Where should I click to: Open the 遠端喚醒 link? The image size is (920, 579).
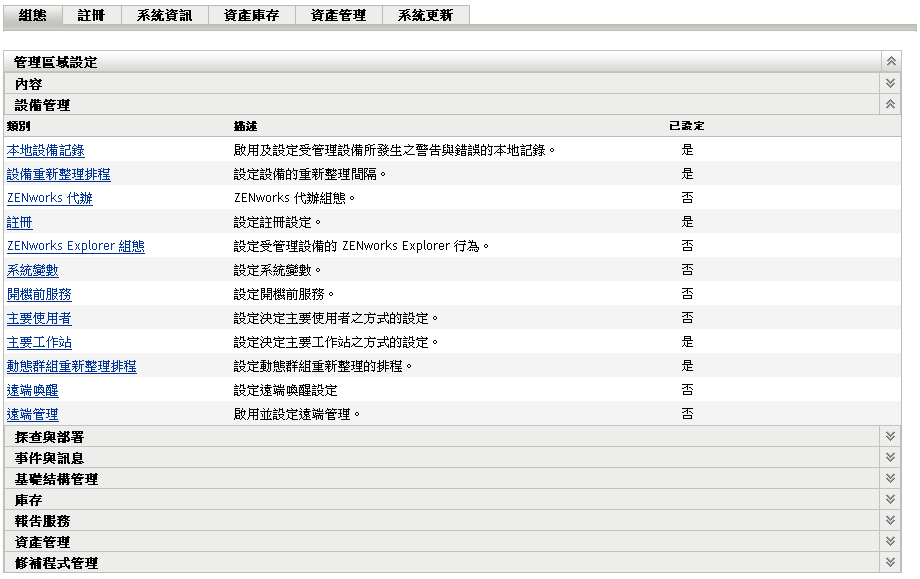coord(33,391)
